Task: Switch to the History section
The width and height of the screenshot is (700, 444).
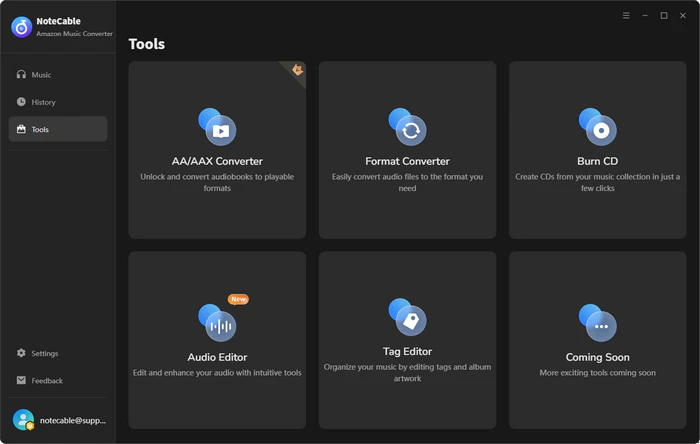Action: click(x=58, y=102)
